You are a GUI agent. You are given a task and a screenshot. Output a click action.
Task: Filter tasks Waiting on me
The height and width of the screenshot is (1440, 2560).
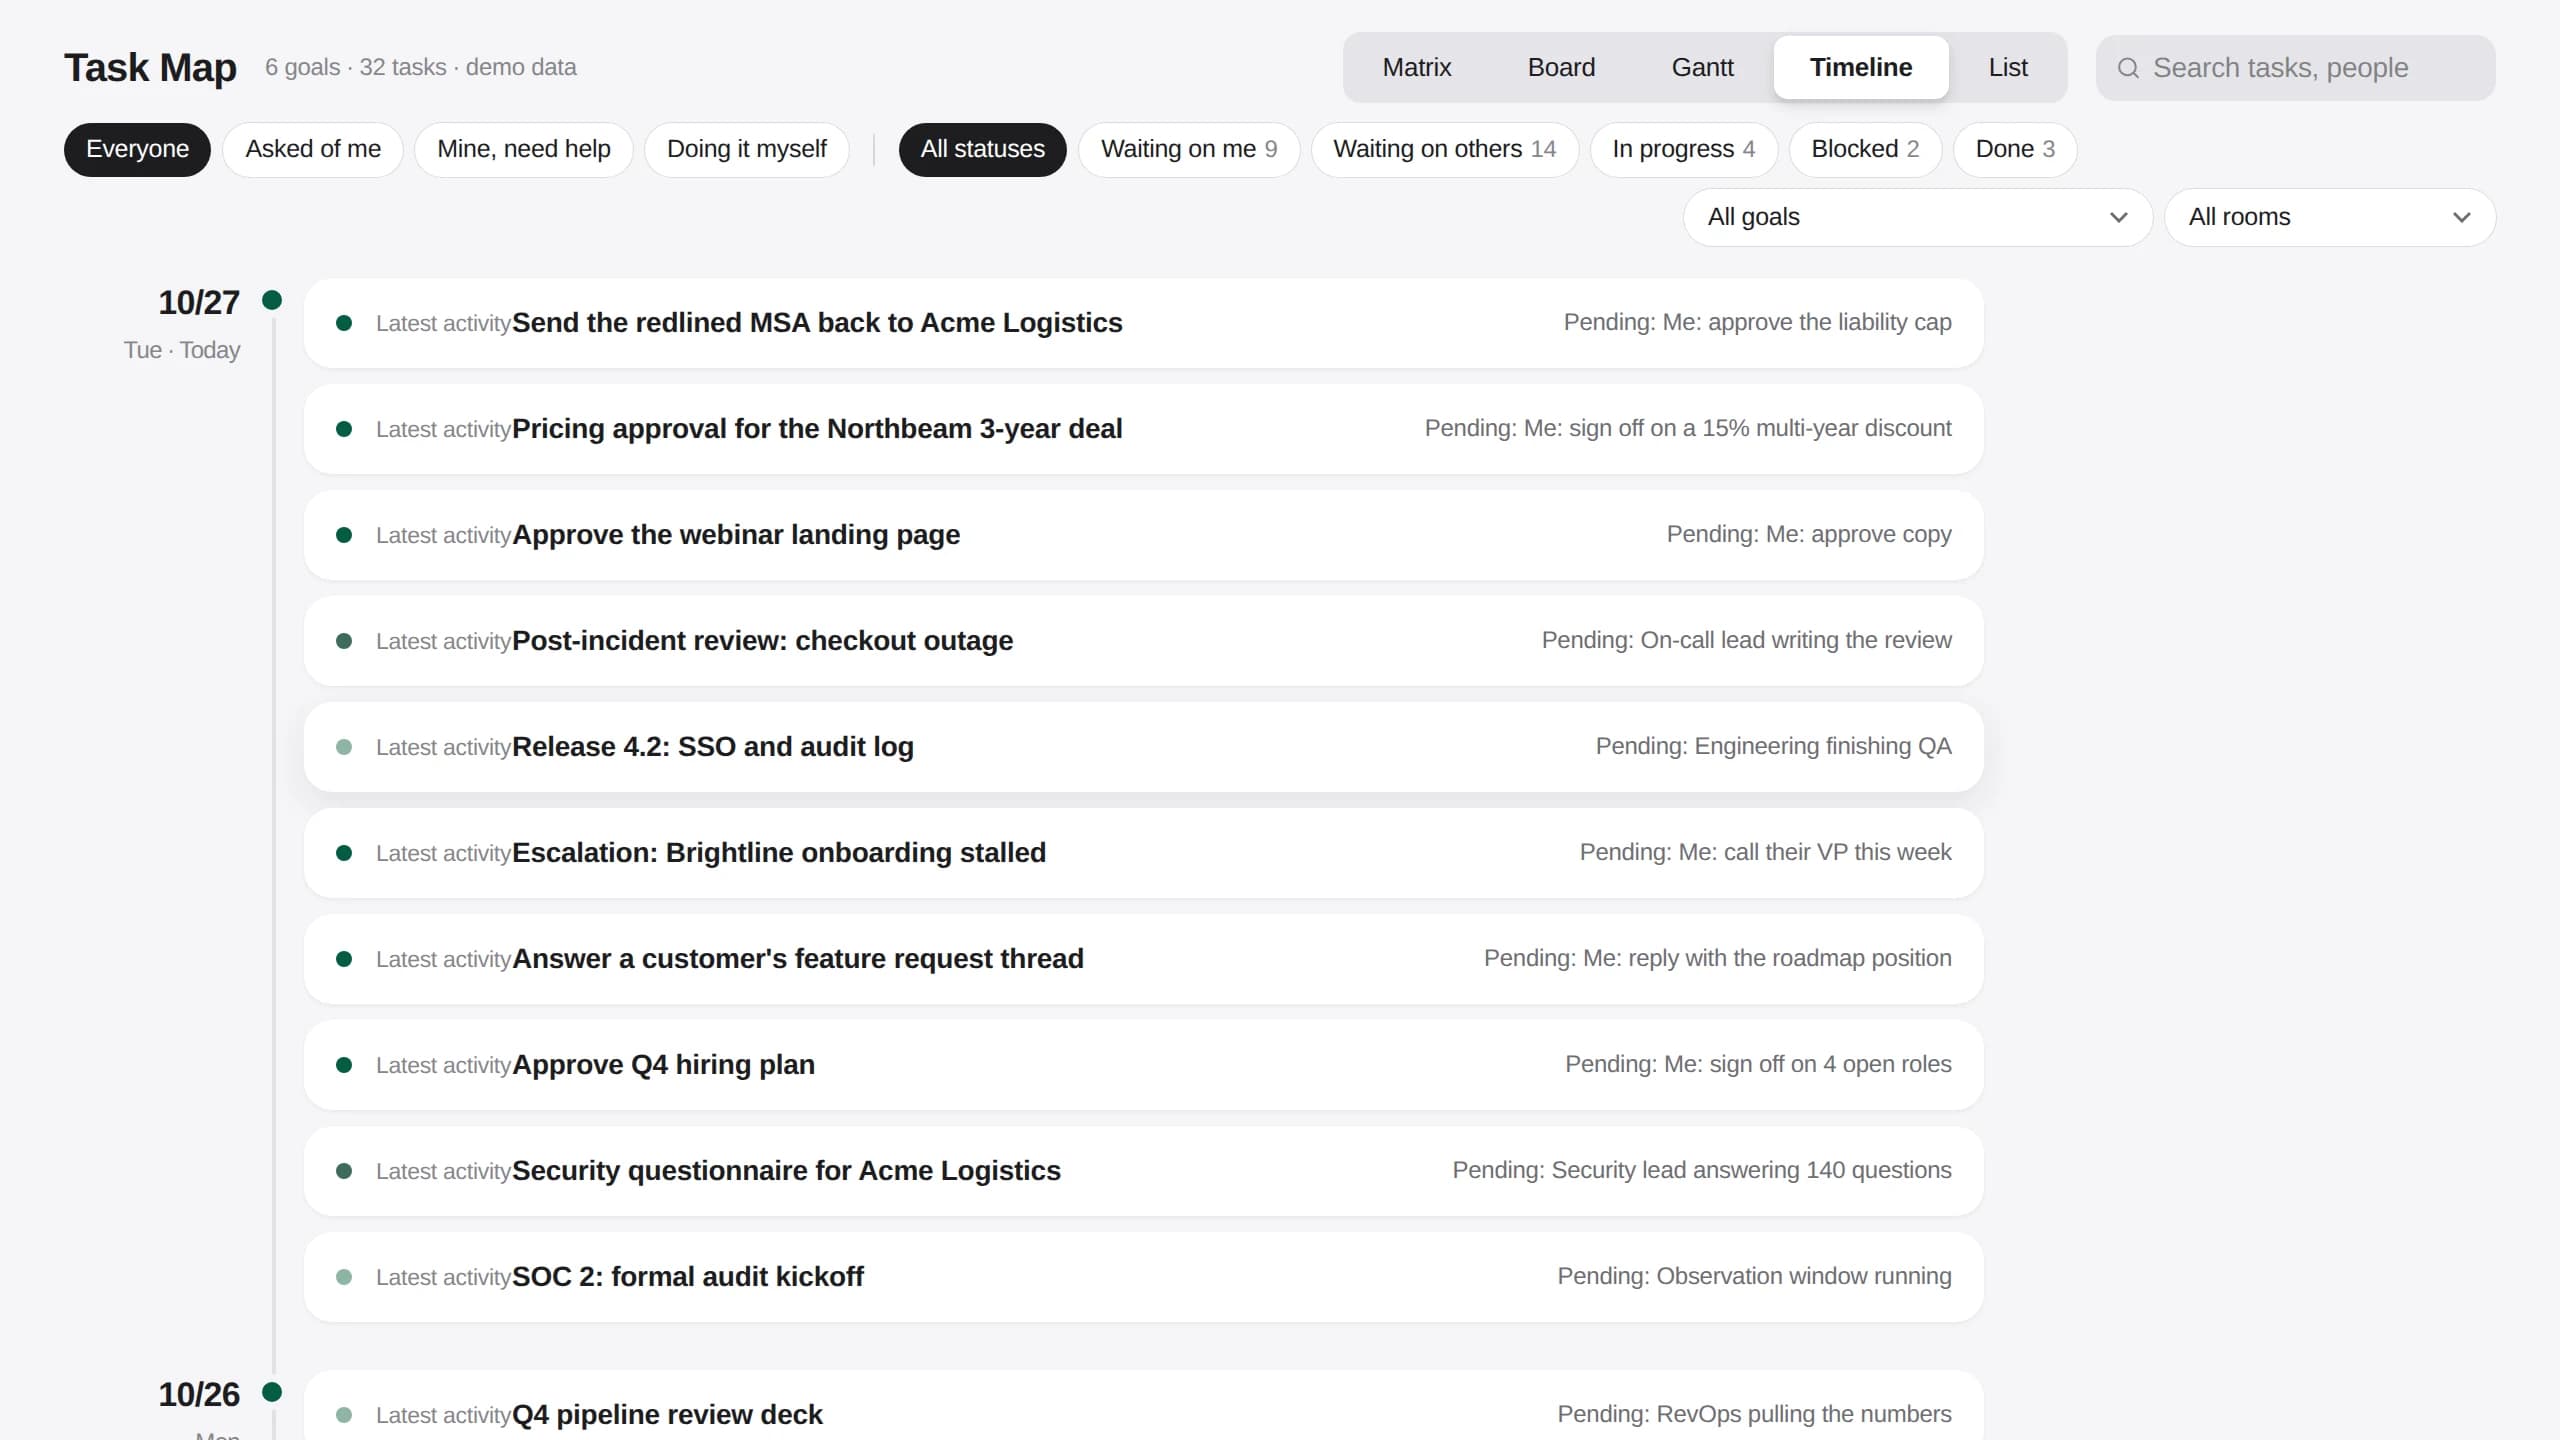point(1189,149)
